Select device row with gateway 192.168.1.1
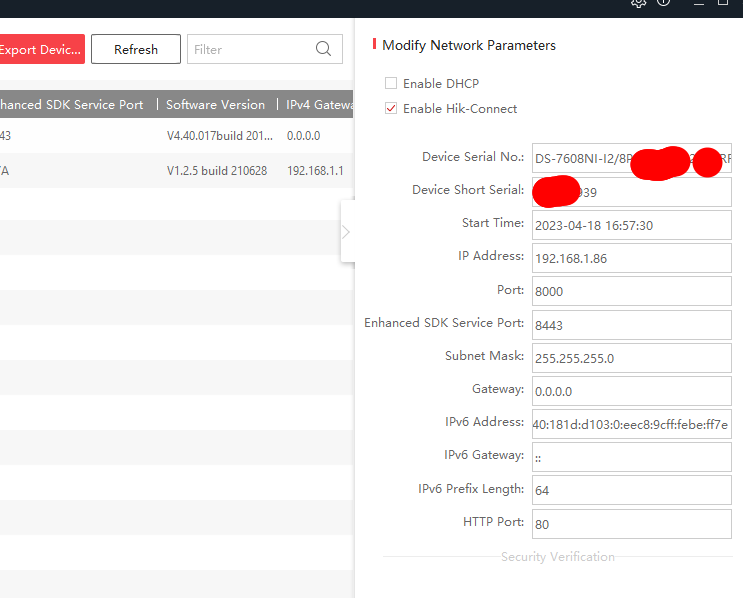Image resolution: width=743 pixels, height=598 pixels. (176, 171)
